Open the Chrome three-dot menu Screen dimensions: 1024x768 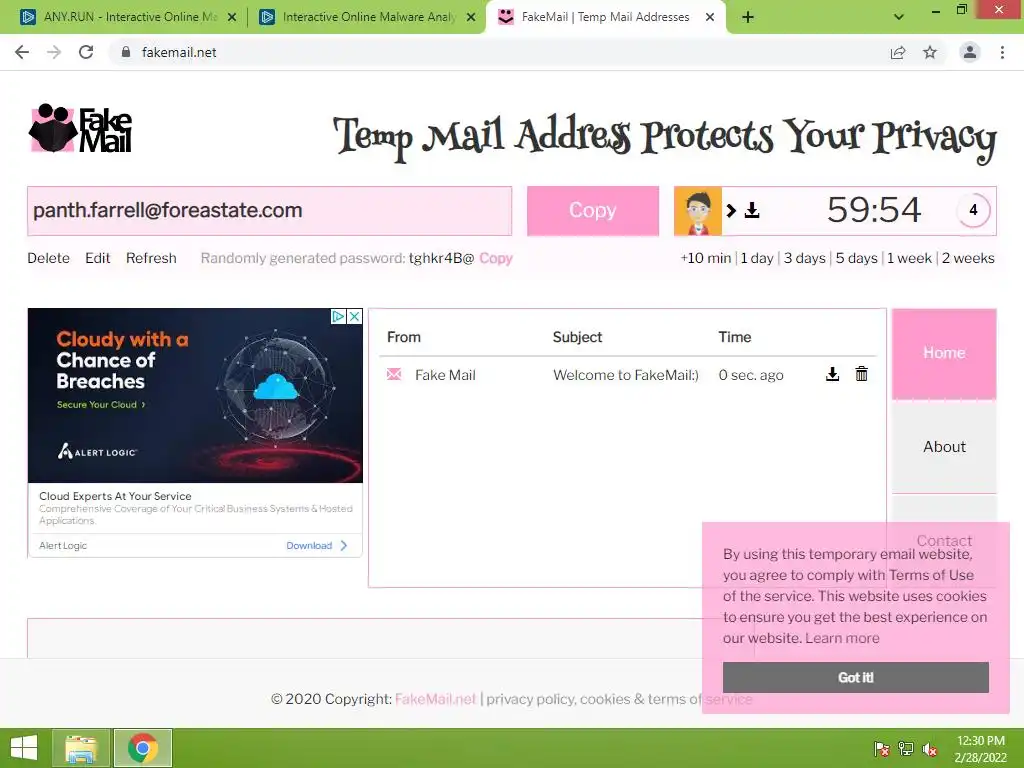pyautogui.click(x=1002, y=52)
